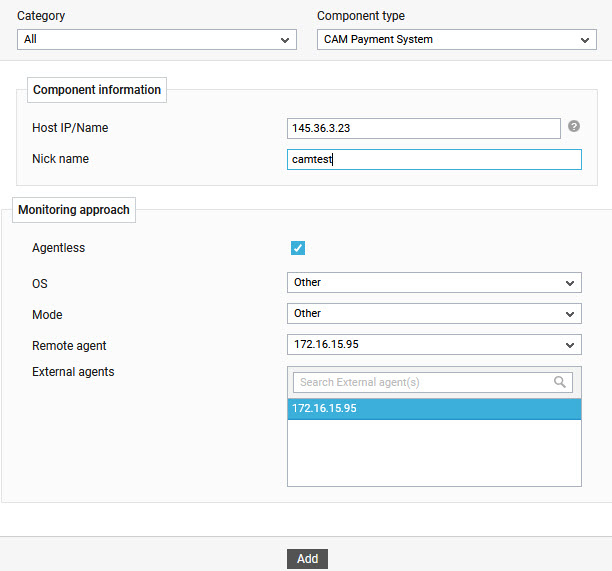Click empty area of External agents list
This screenshot has width=612, height=571.
click(434, 453)
